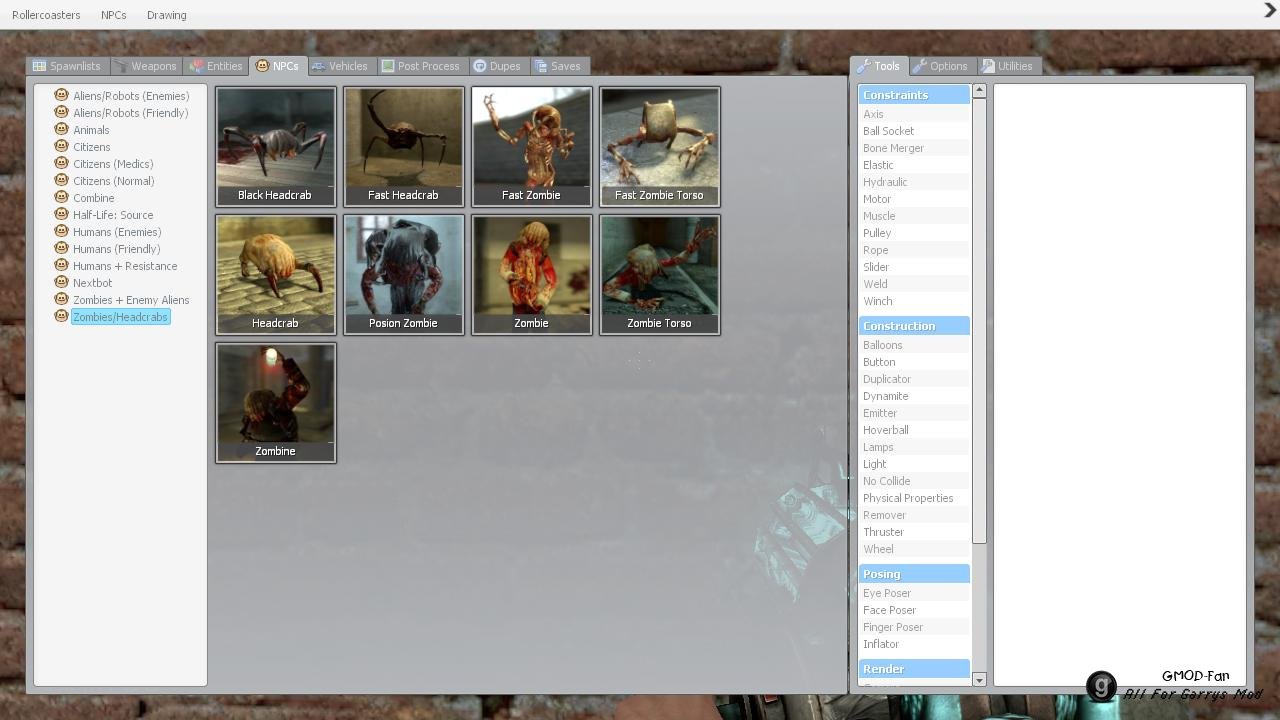Select the Duplicator tool
The height and width of the screenshot is (720, 1280).
click(x=914, y=379)
